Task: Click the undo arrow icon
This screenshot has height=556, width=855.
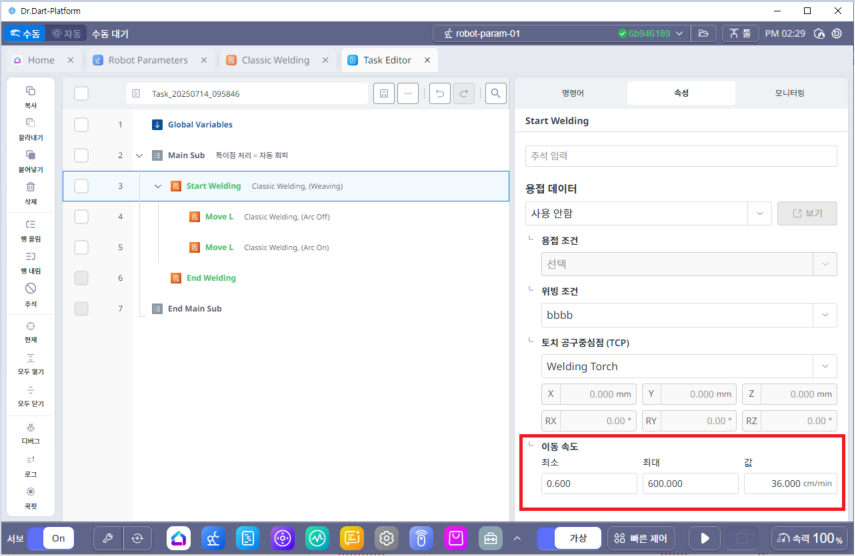Action: click(439, 93)
